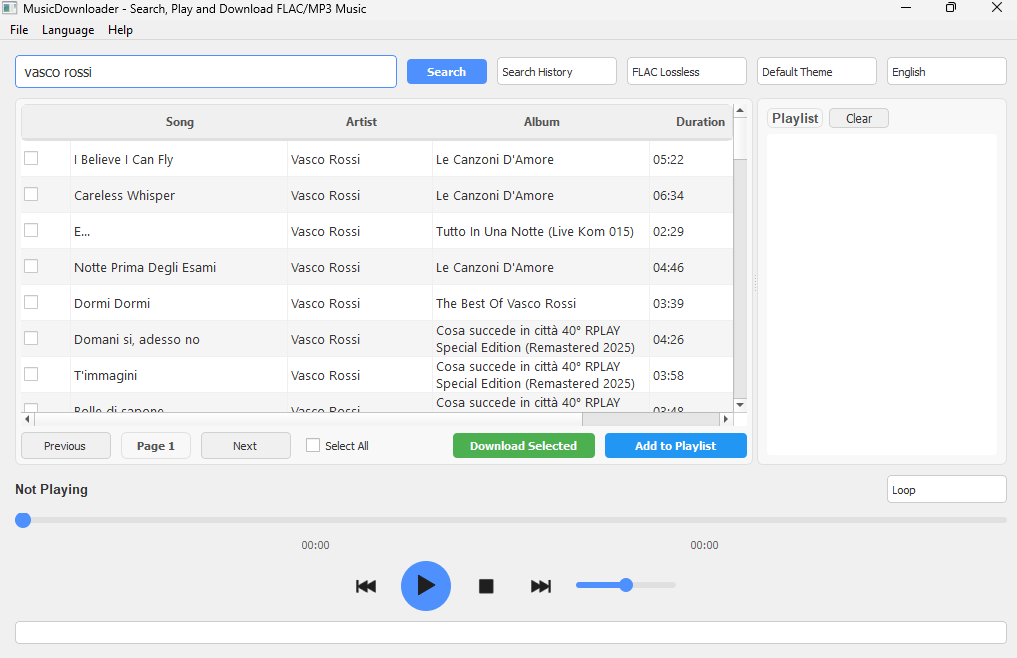
Task: Minimize the MusicDownloader window
Action: click(x=906, y=8)
